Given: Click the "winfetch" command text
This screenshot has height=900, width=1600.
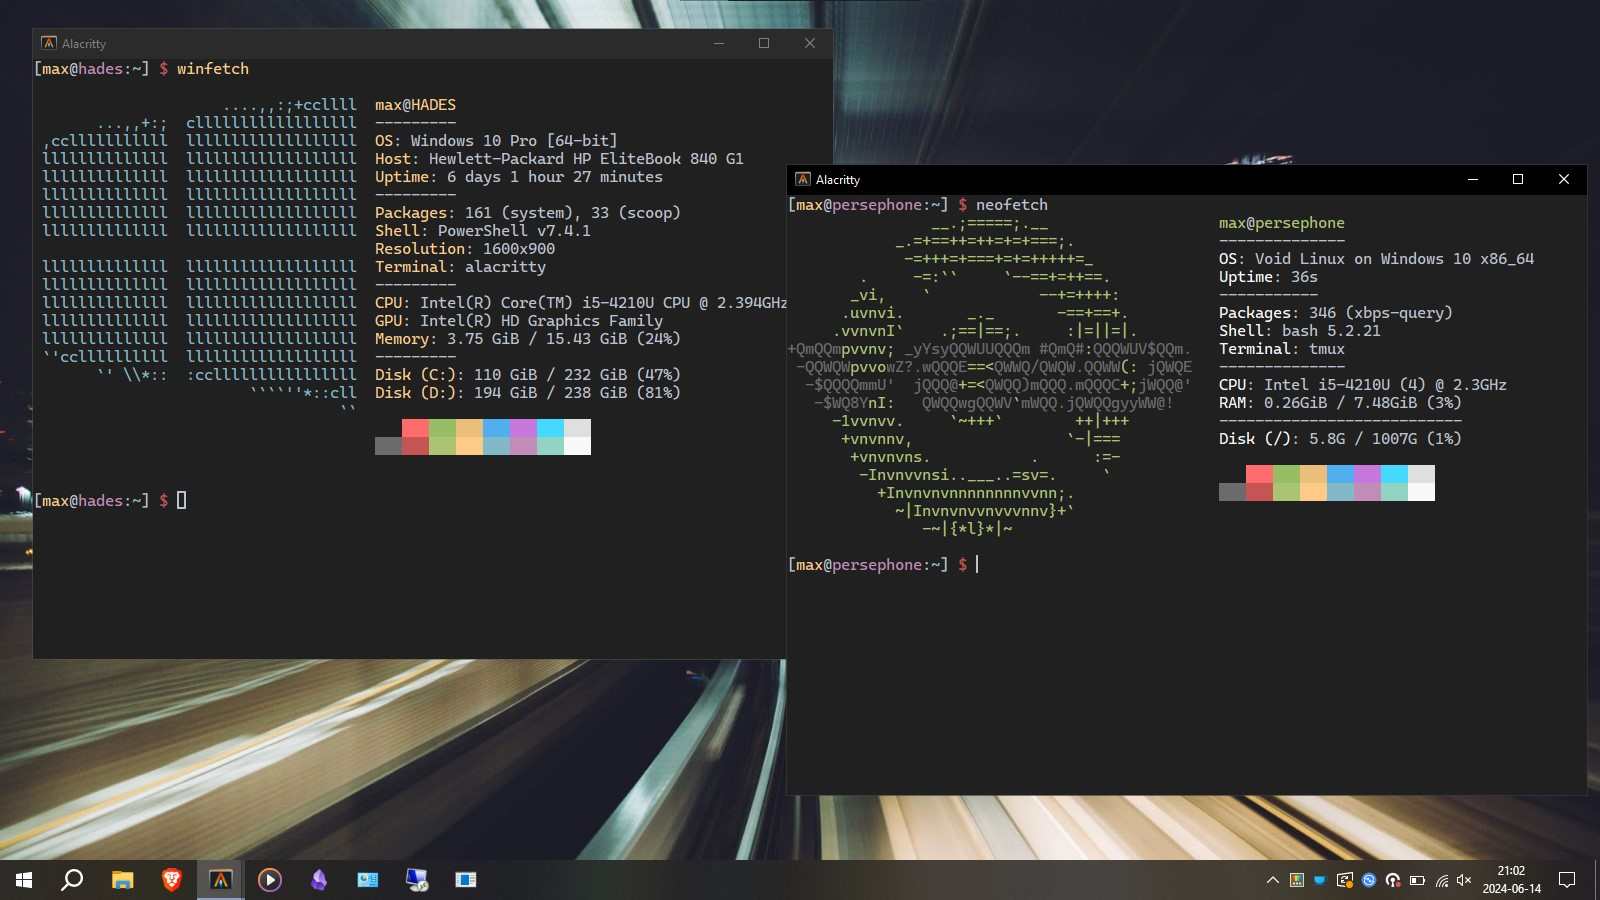Looking at the screenshot, I should (x=213, y=69).
